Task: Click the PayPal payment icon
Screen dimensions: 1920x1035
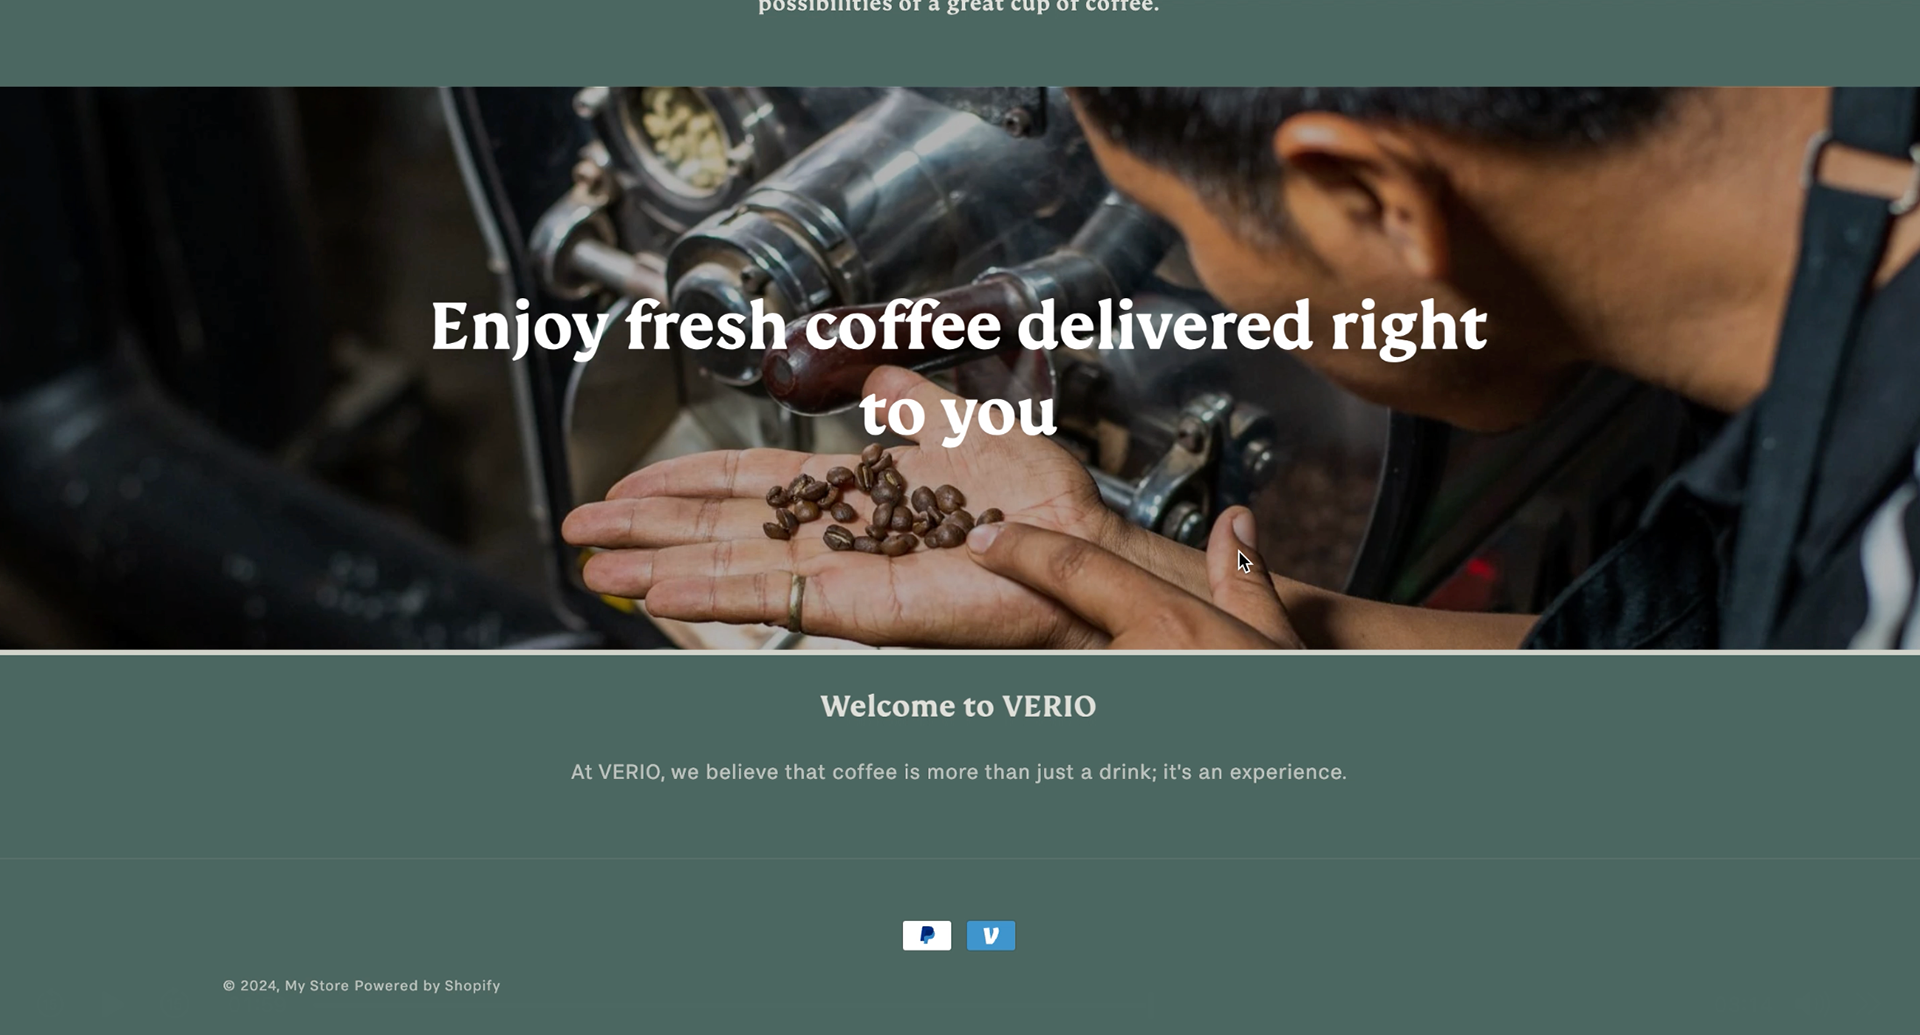Action: click(x=927, y=935)
